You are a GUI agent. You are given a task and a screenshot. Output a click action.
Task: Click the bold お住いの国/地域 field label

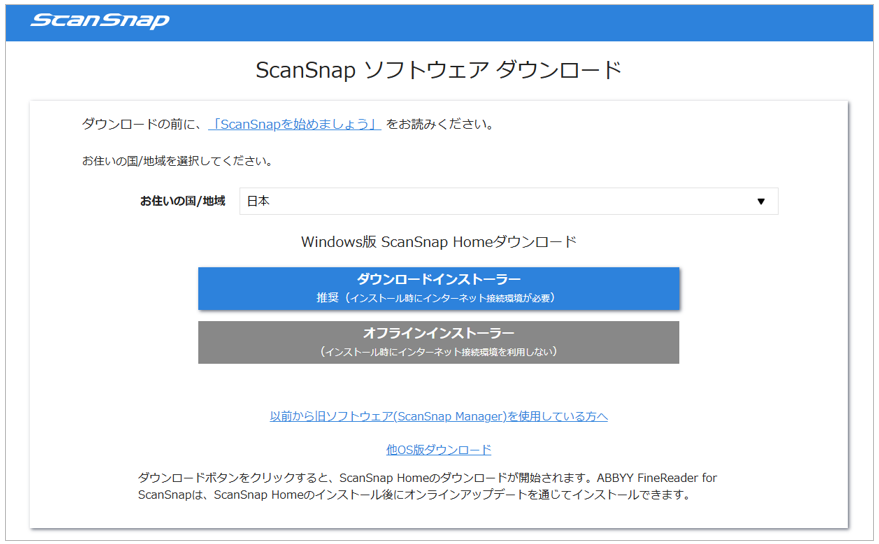[182, 201]
